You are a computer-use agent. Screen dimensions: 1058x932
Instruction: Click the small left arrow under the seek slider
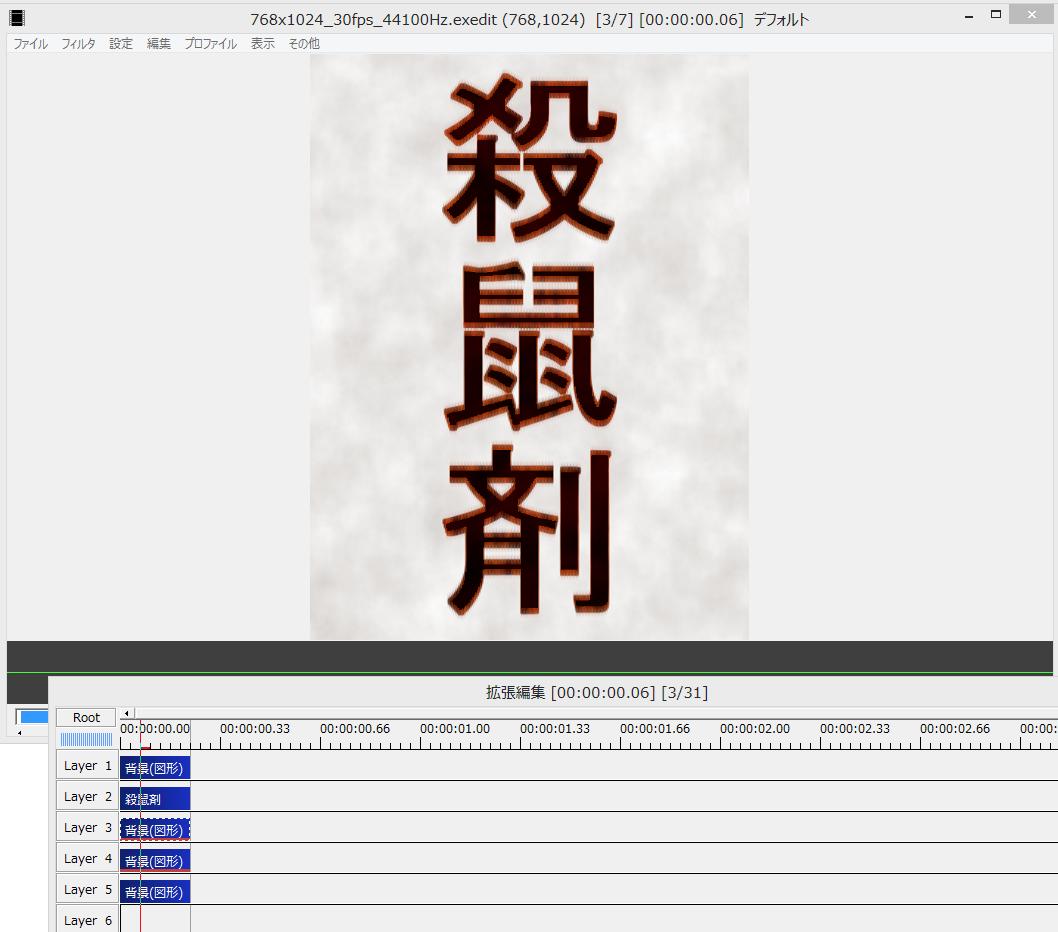point(20,733)
